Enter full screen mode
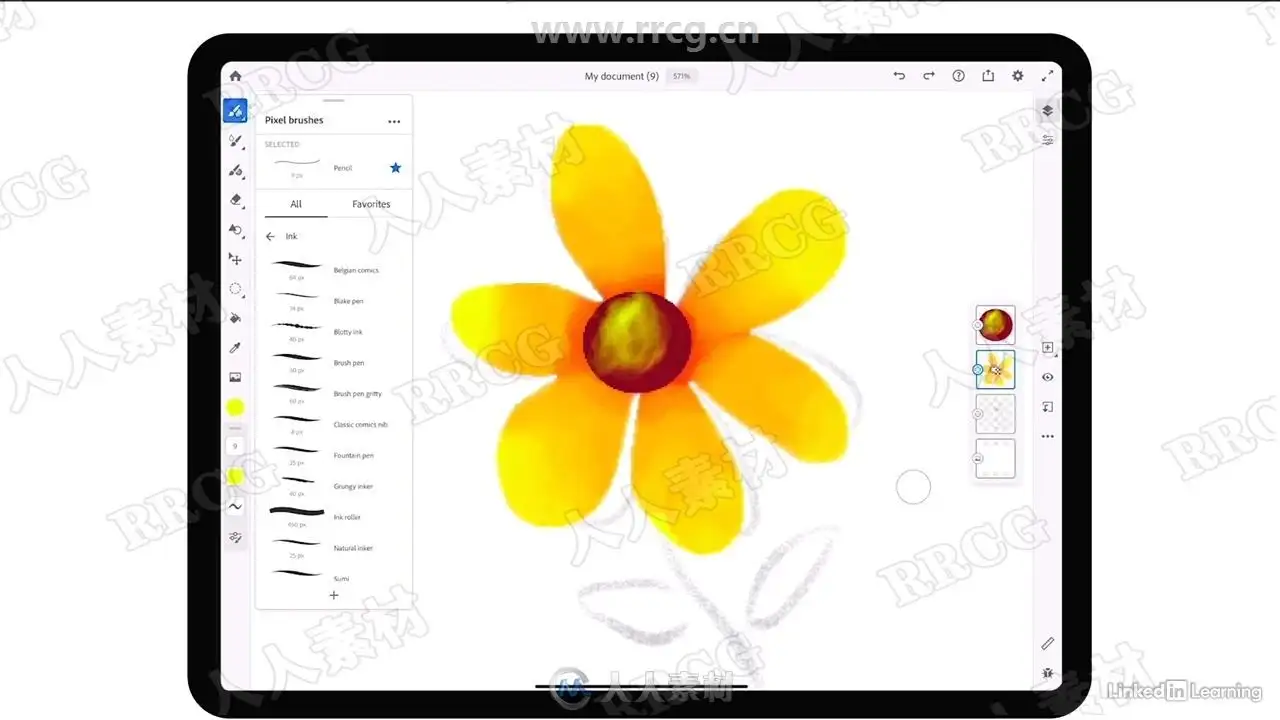 click(x=1048, y=76)
